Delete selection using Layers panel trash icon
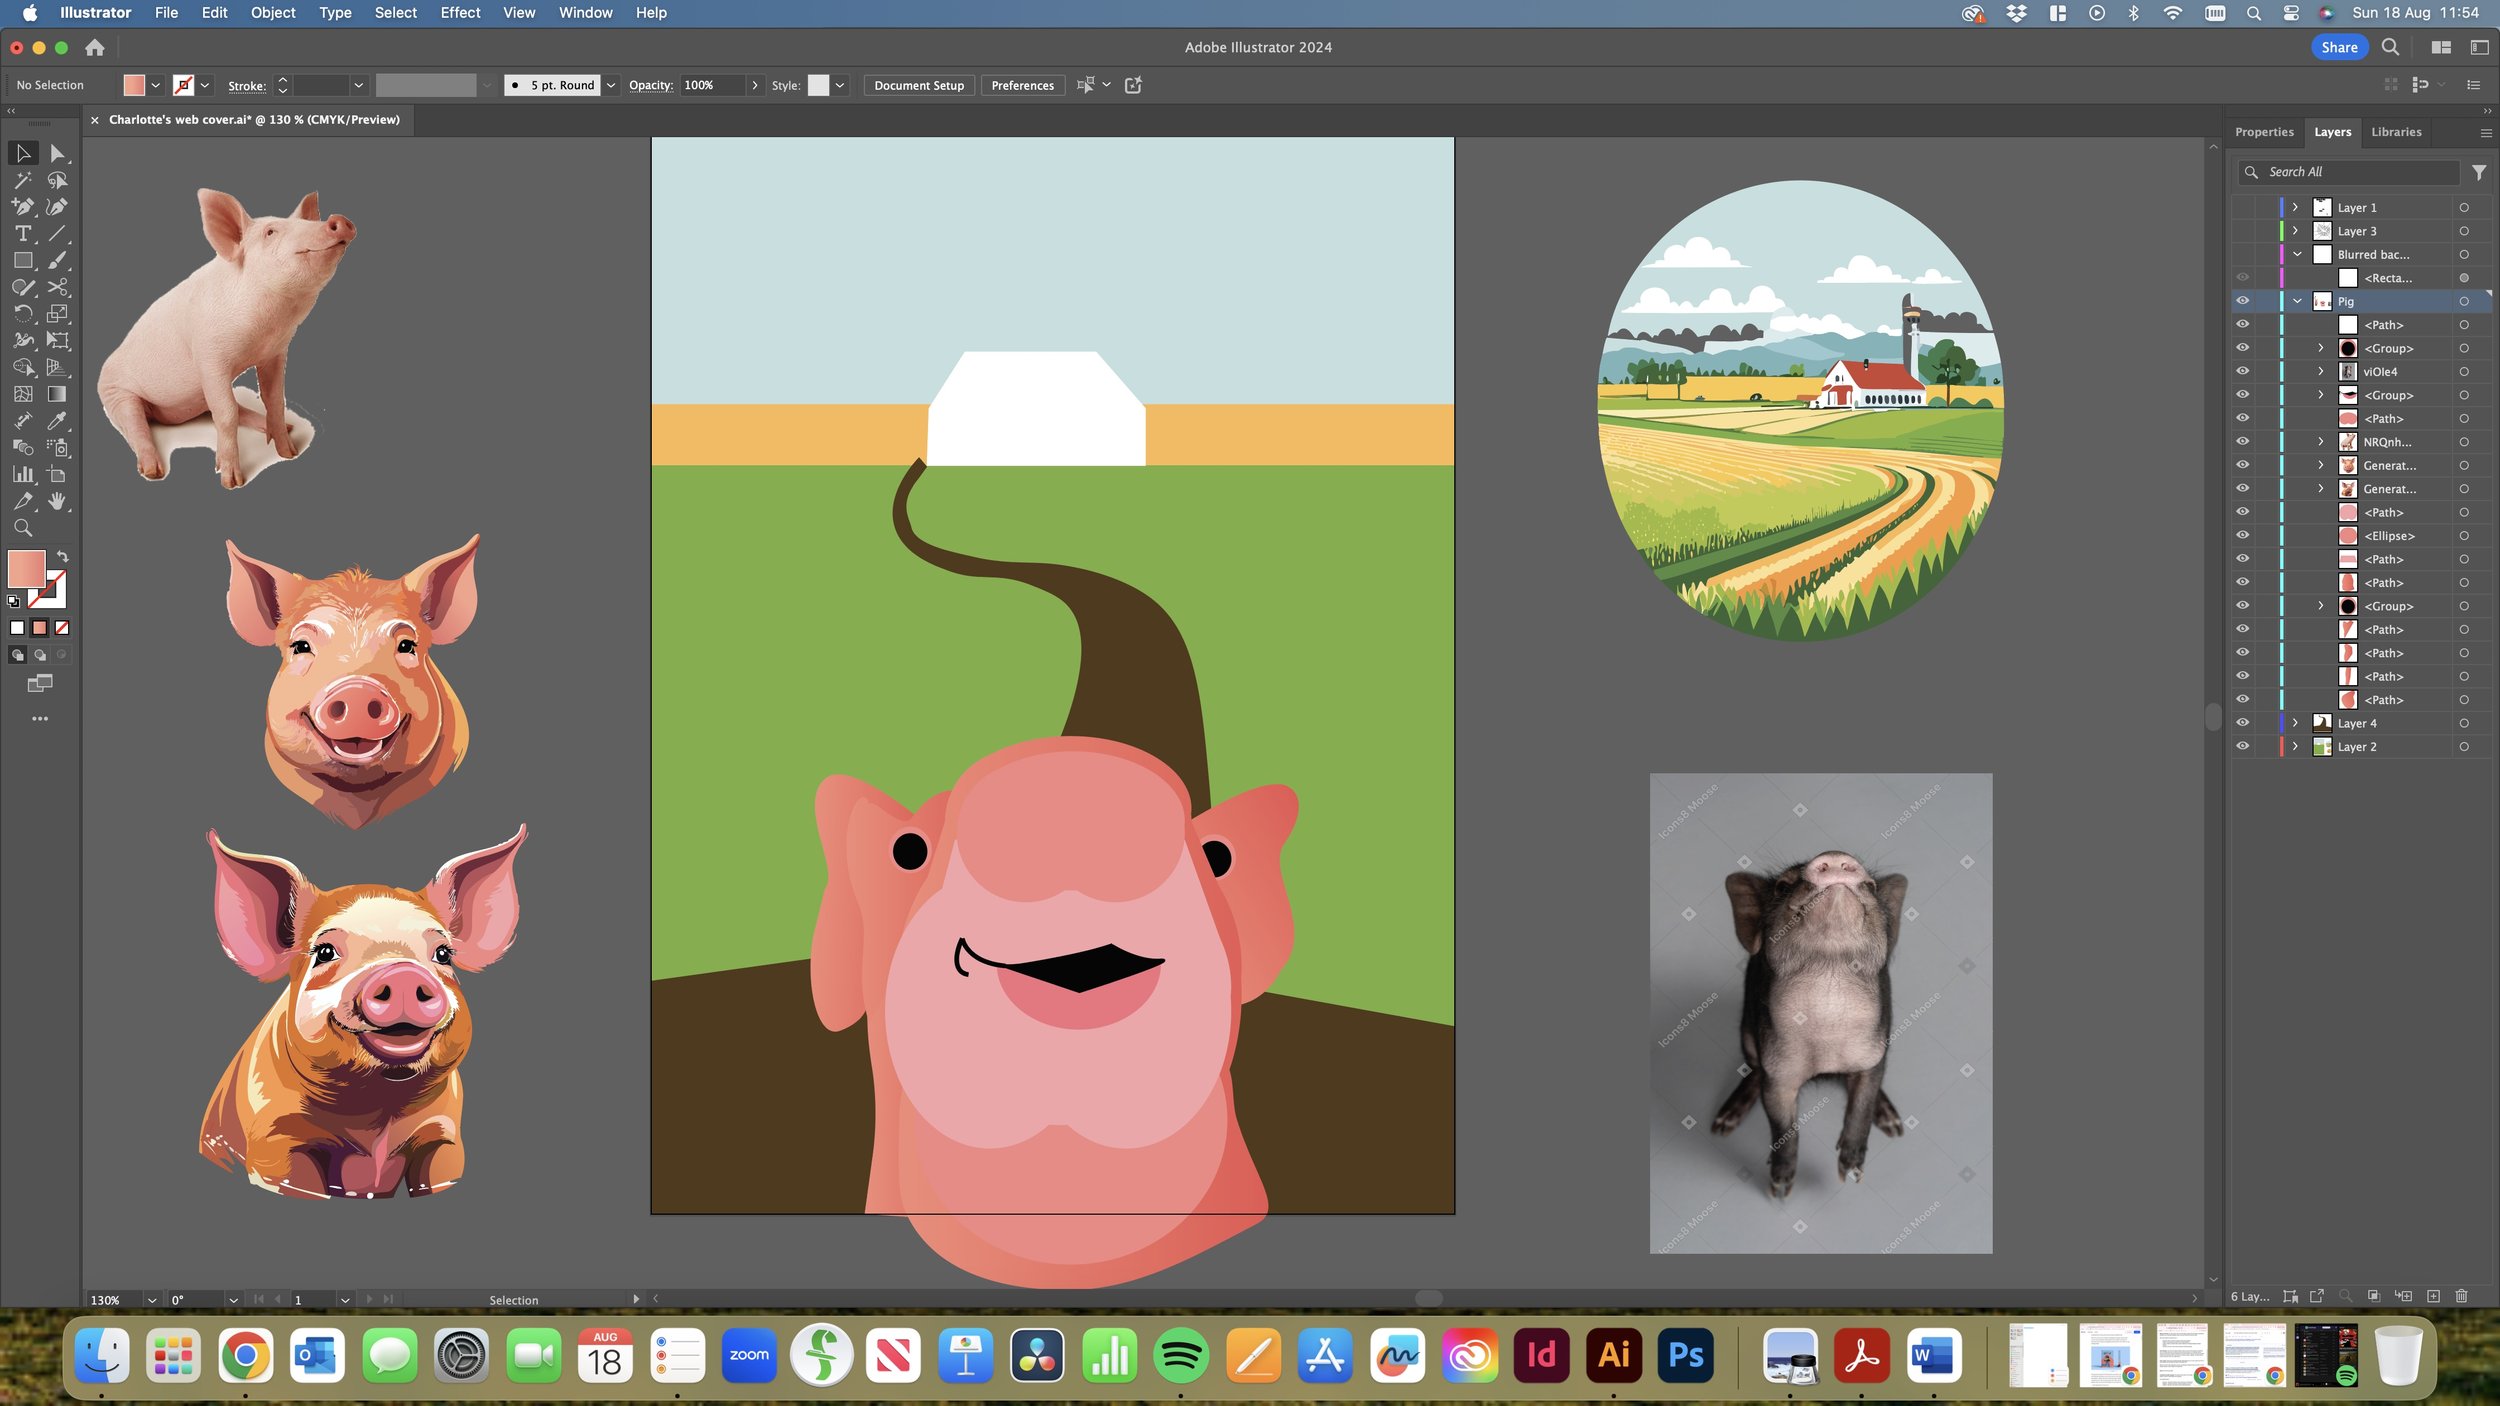 pos(2461,1296)
